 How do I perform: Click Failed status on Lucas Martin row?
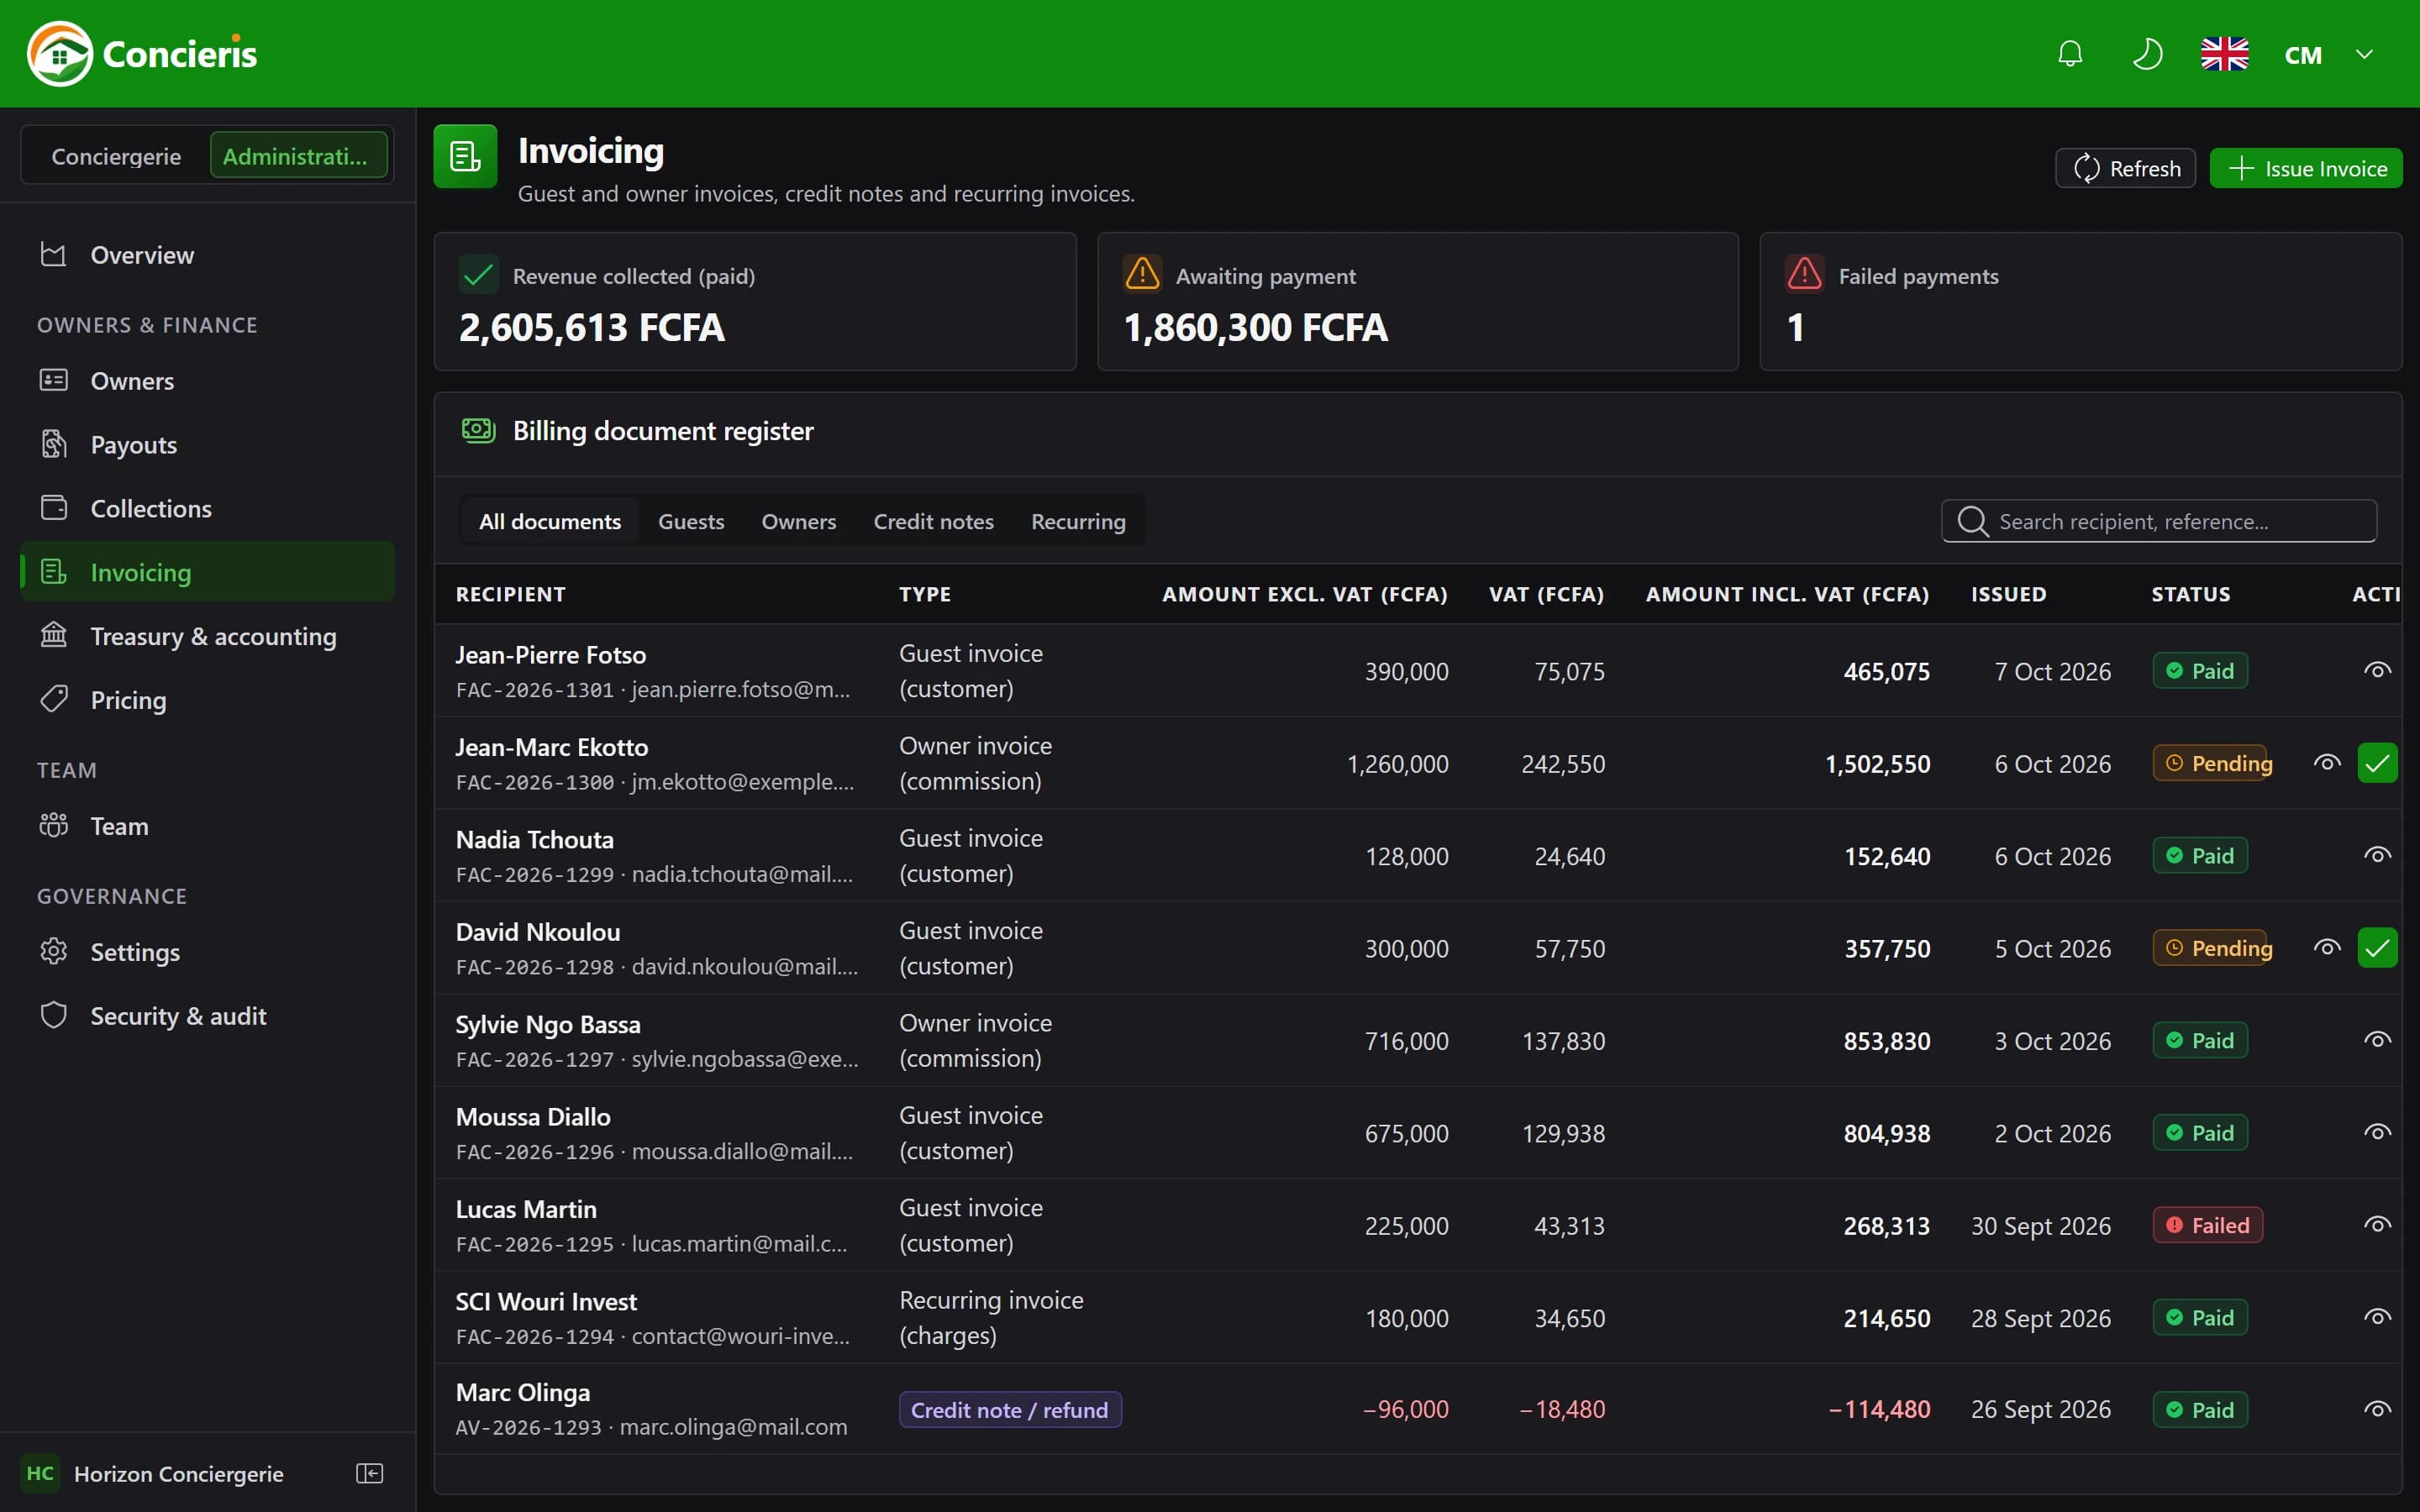pyautogui.click(x=2207, y=1225)
